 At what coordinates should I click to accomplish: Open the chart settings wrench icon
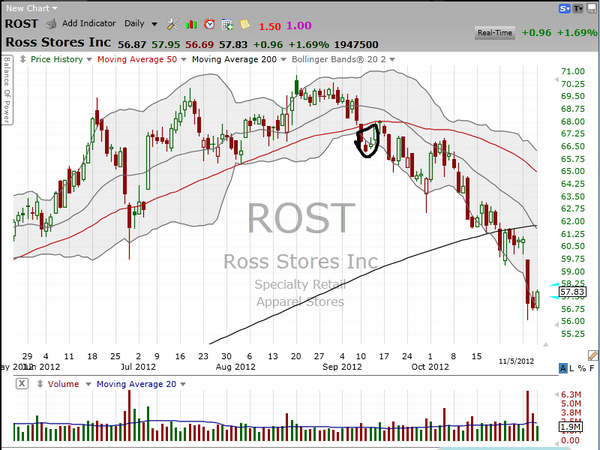[x=173, y=24]
